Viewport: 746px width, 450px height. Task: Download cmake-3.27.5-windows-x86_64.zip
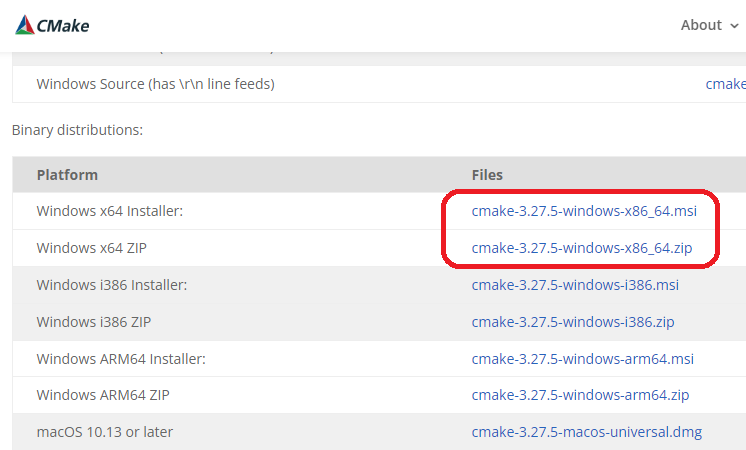(x=581, y=248)
